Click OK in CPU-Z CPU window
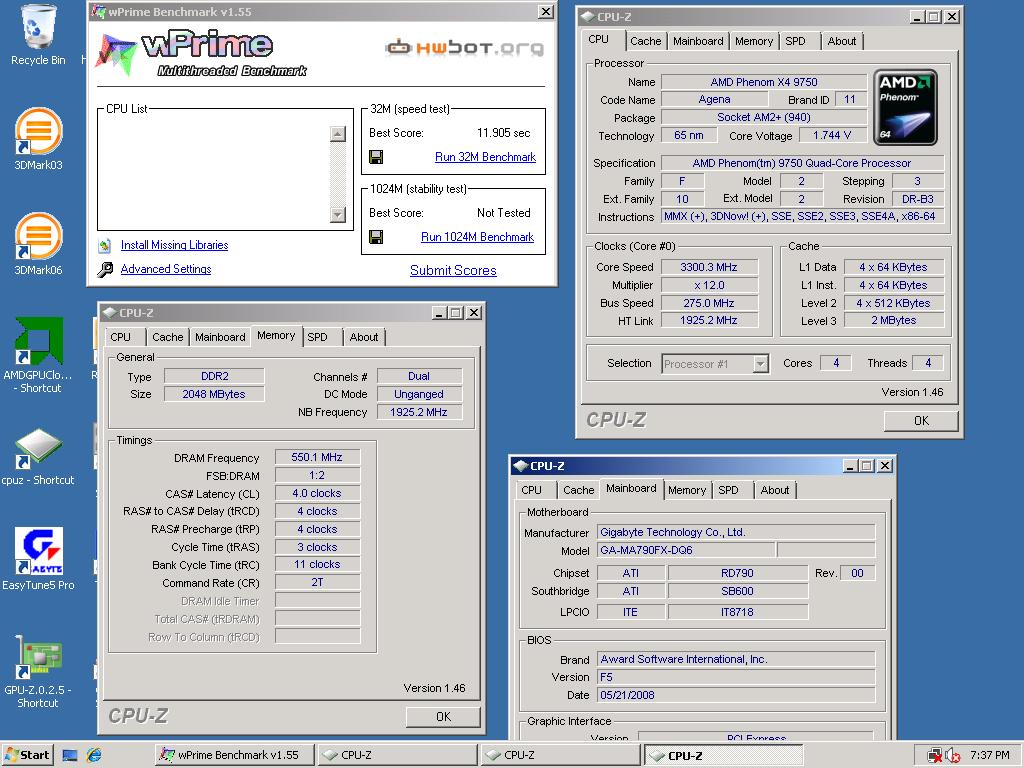The height and width of the screenshot is (768, 1024). [x=921, y=421]
